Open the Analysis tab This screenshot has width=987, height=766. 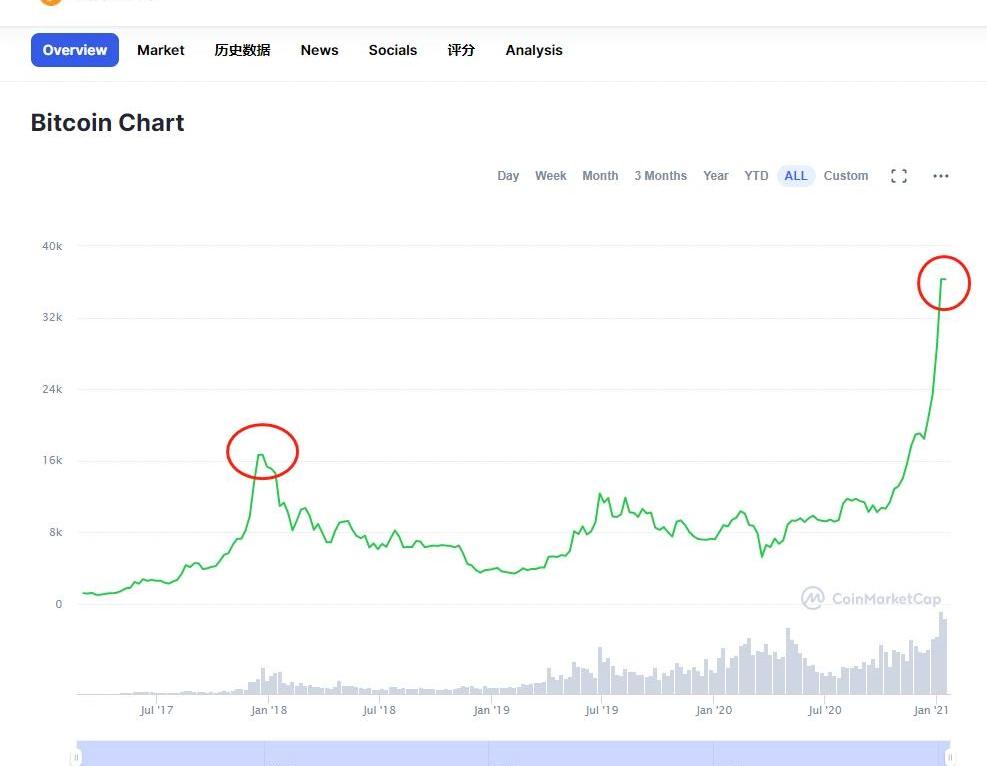[534, 50]
